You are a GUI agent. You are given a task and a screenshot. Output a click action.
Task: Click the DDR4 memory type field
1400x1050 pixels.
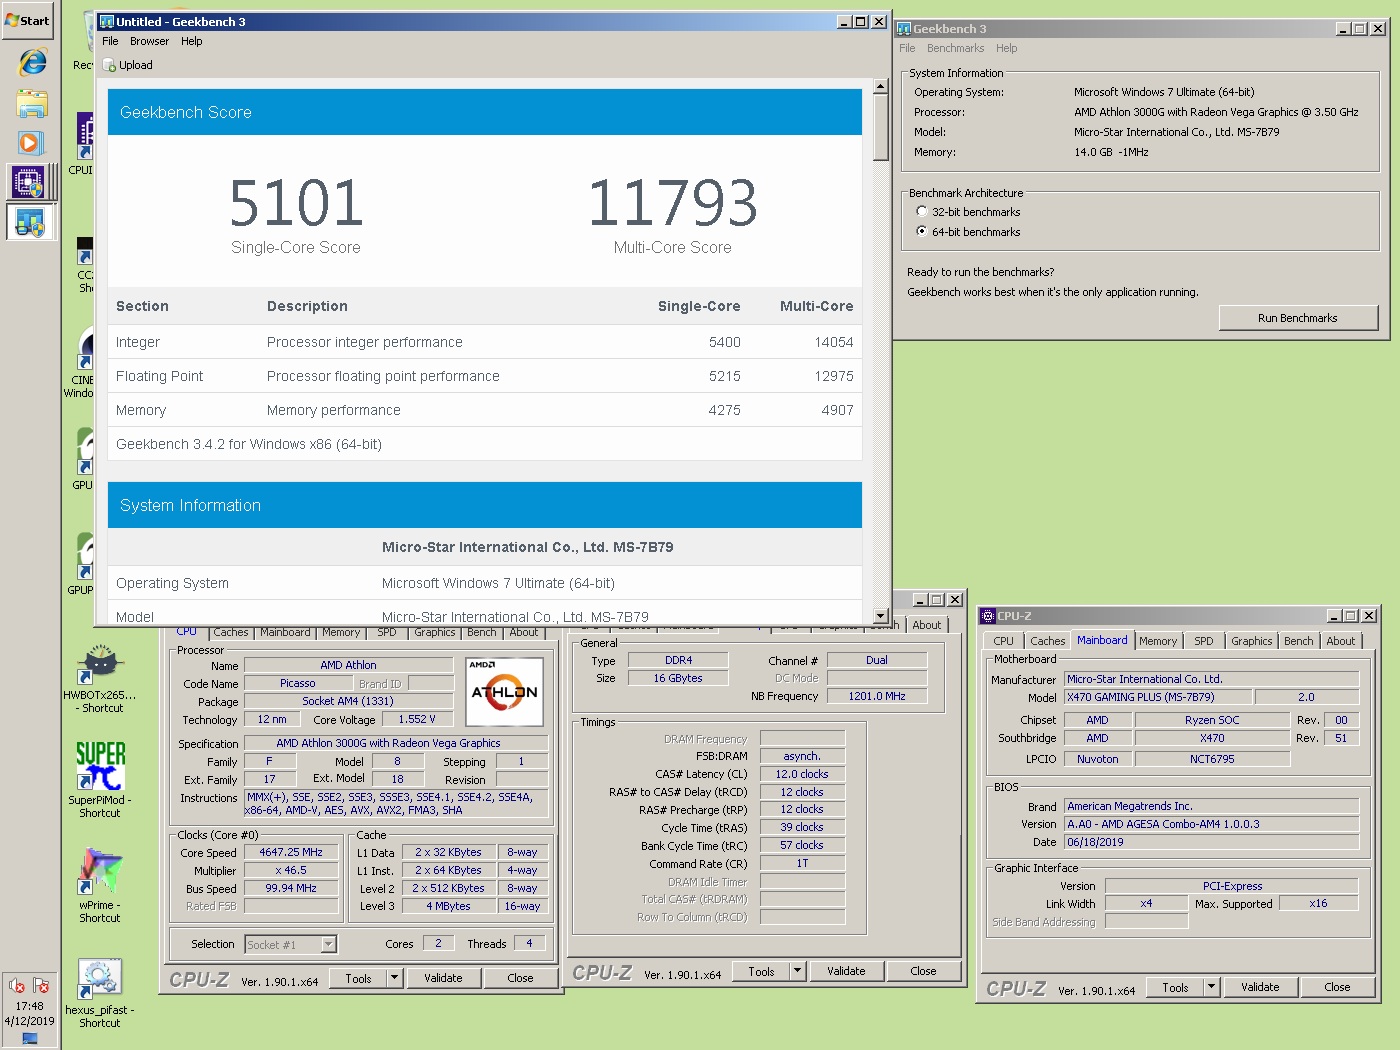pyautogui.click(x=678, y=660)
